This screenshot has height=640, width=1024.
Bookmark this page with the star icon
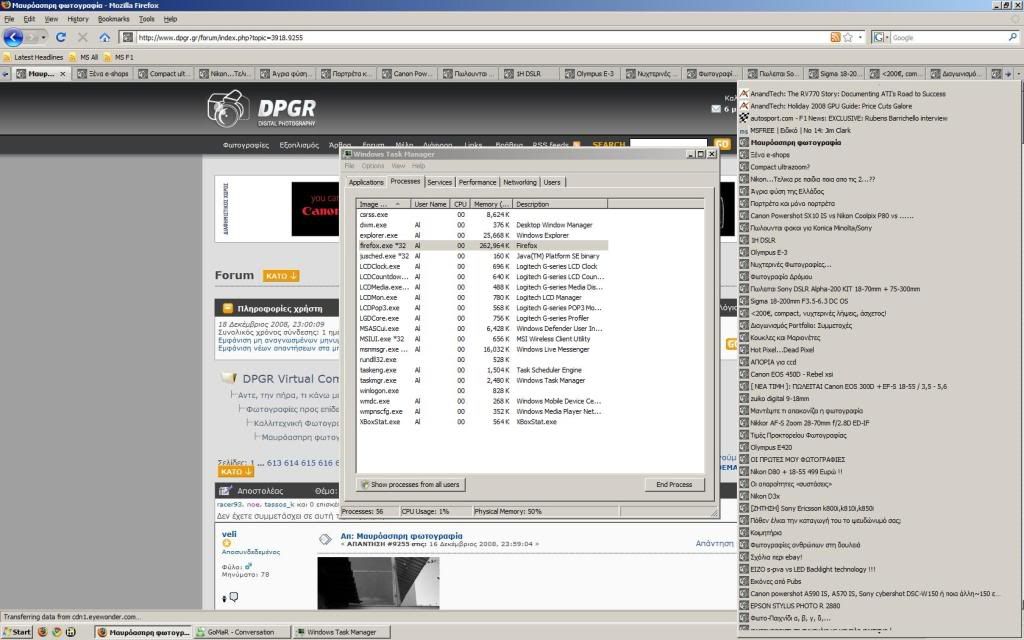pyautogui.click(x=848, y=37)
